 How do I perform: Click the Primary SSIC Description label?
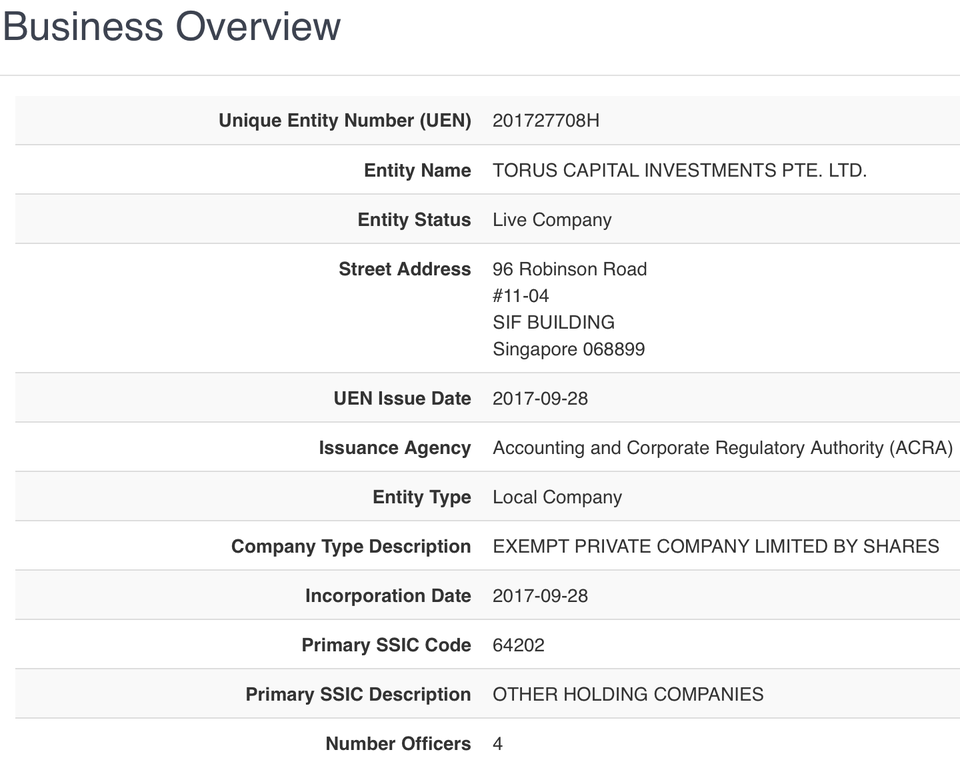358,695
